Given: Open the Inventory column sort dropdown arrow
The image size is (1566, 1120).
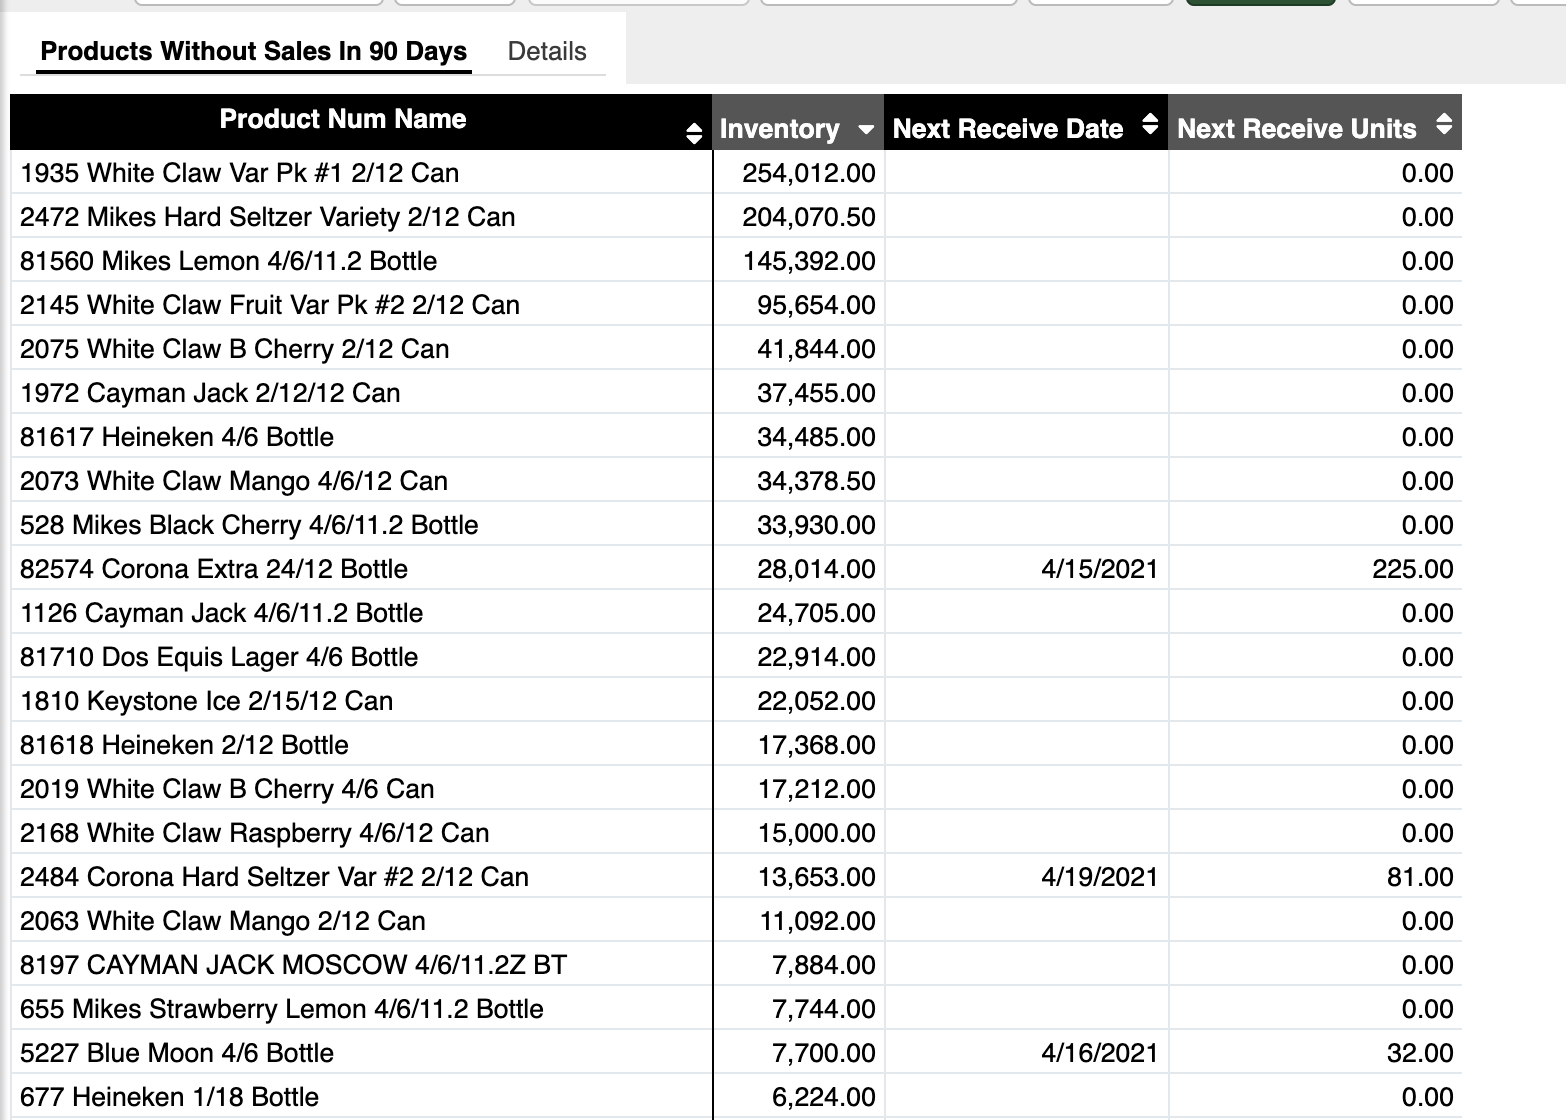Looking at the screenshot, I should click(866, 129).
